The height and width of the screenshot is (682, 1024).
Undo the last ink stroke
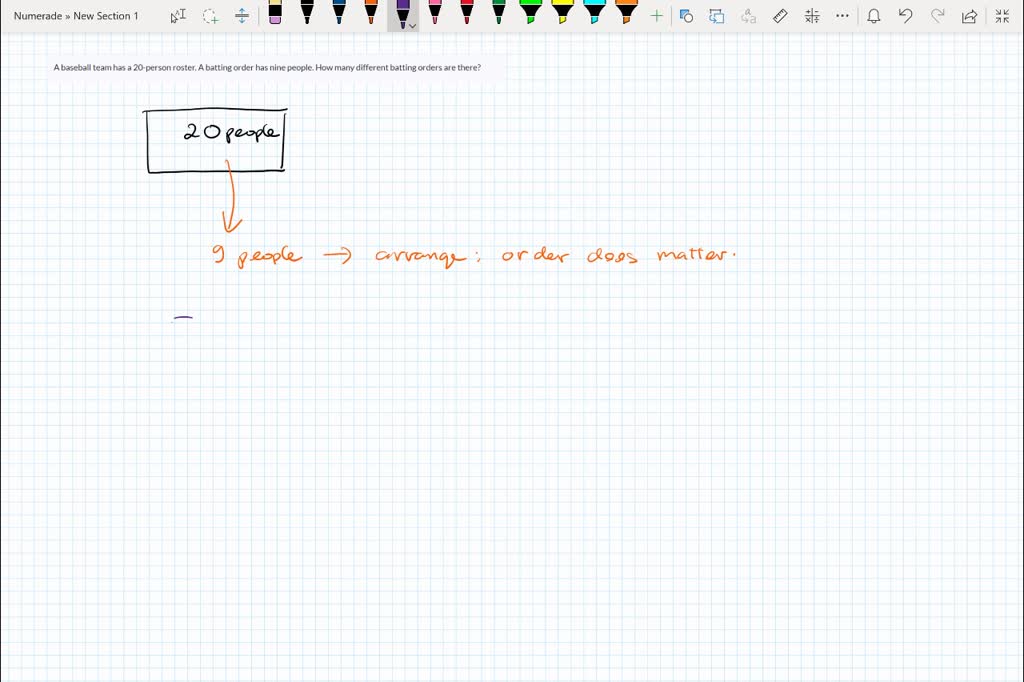(906, 16)
